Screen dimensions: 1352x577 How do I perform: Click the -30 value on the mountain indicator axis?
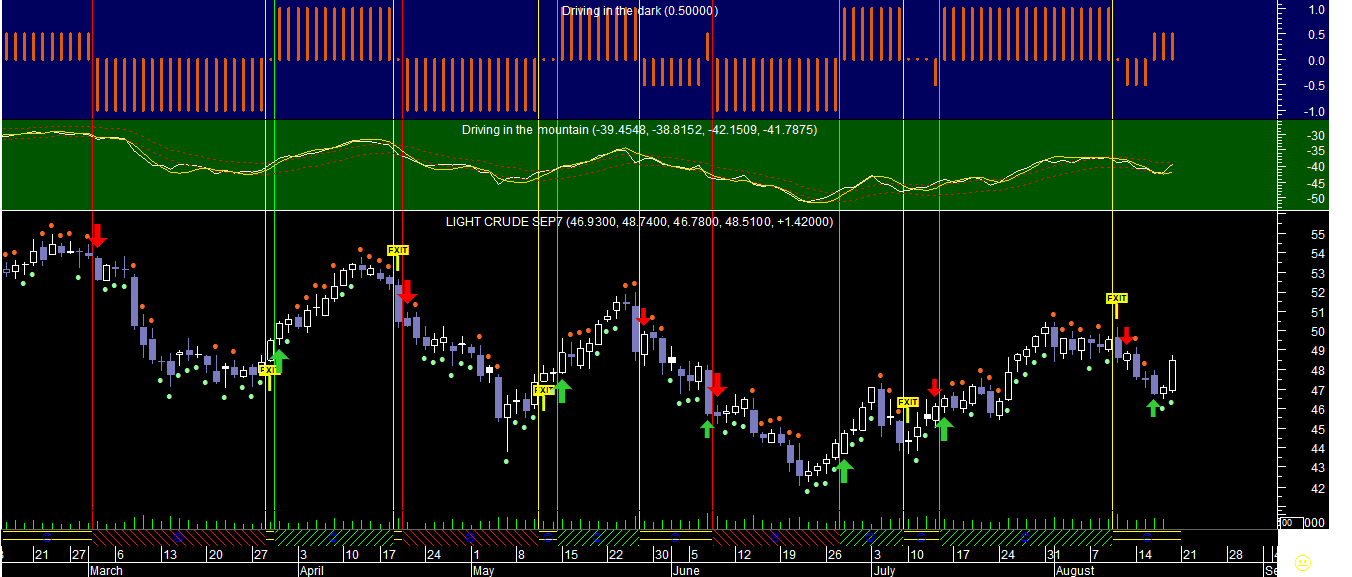[1316, 135]
